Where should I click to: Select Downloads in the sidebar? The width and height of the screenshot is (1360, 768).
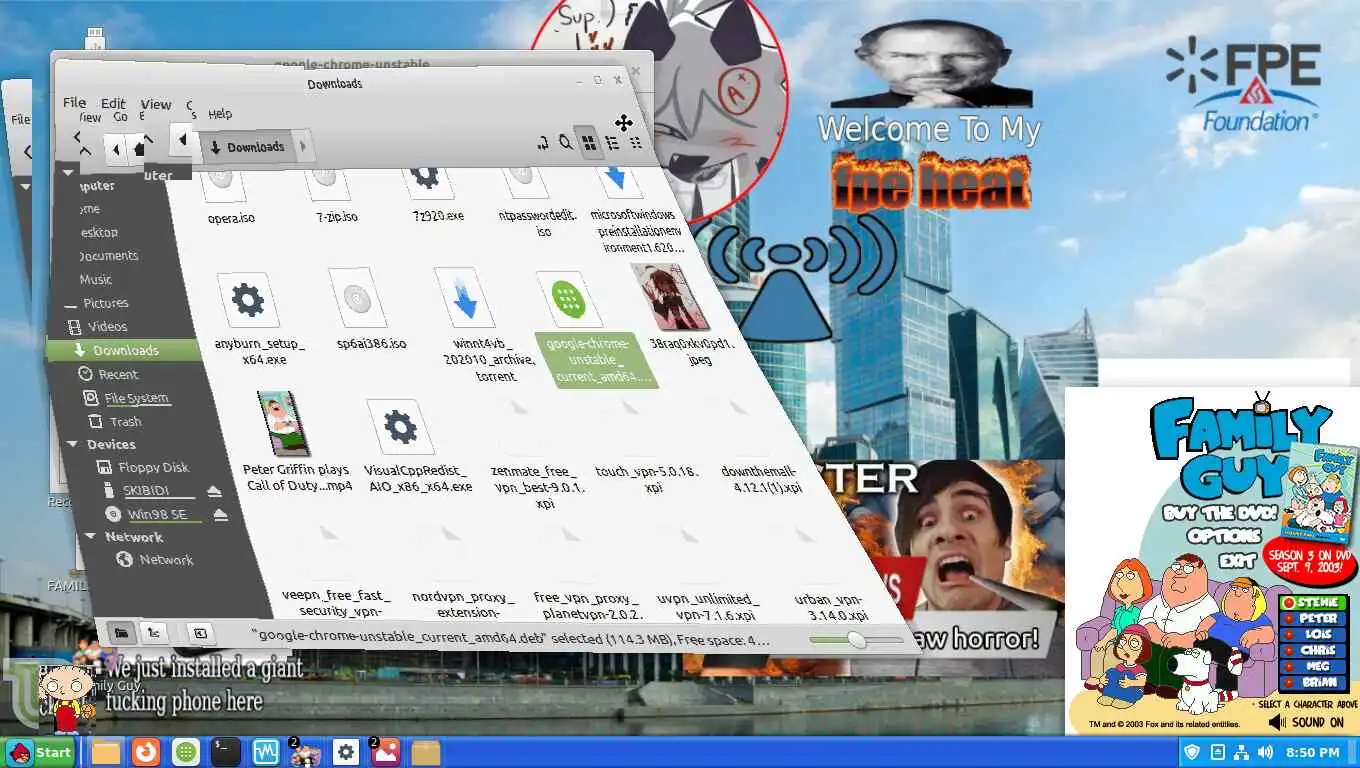click(x=124, y=350)
